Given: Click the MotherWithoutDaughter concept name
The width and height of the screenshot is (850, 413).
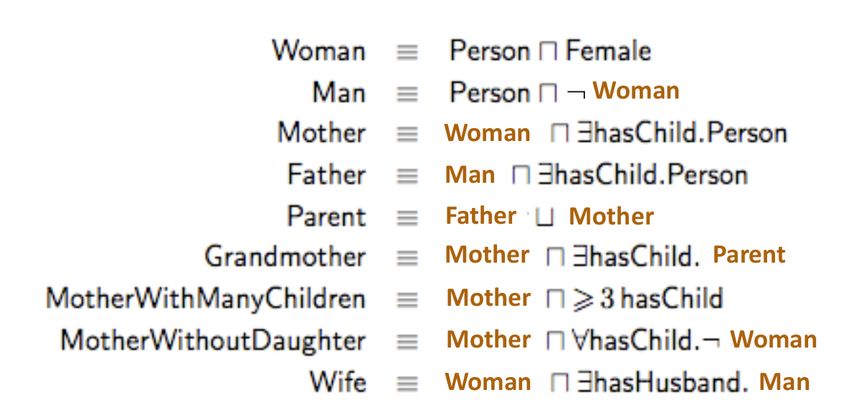Looking at the screenshot, I should [x=212, y=341].
